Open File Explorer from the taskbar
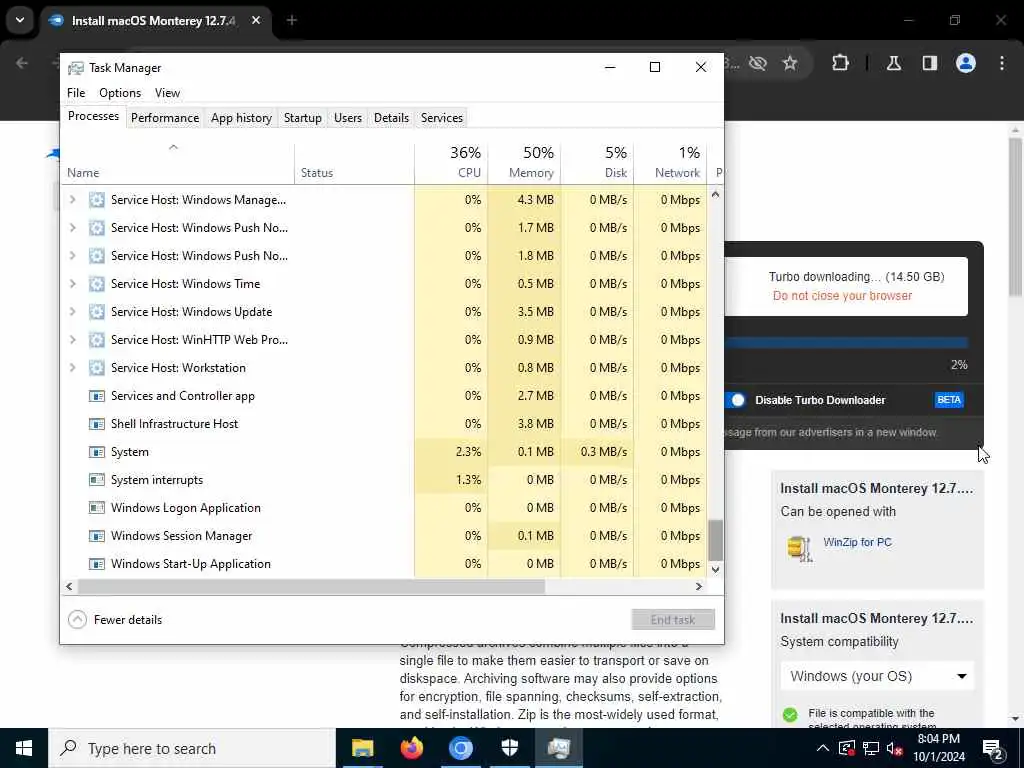This screenshot has width=1024, height=768. [362, 748]
